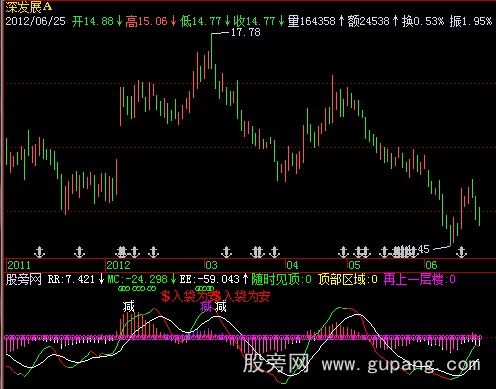This screenshot has width=496, height=389.
Task: Select the 05 month label on time axis
Action: point(354,265)
